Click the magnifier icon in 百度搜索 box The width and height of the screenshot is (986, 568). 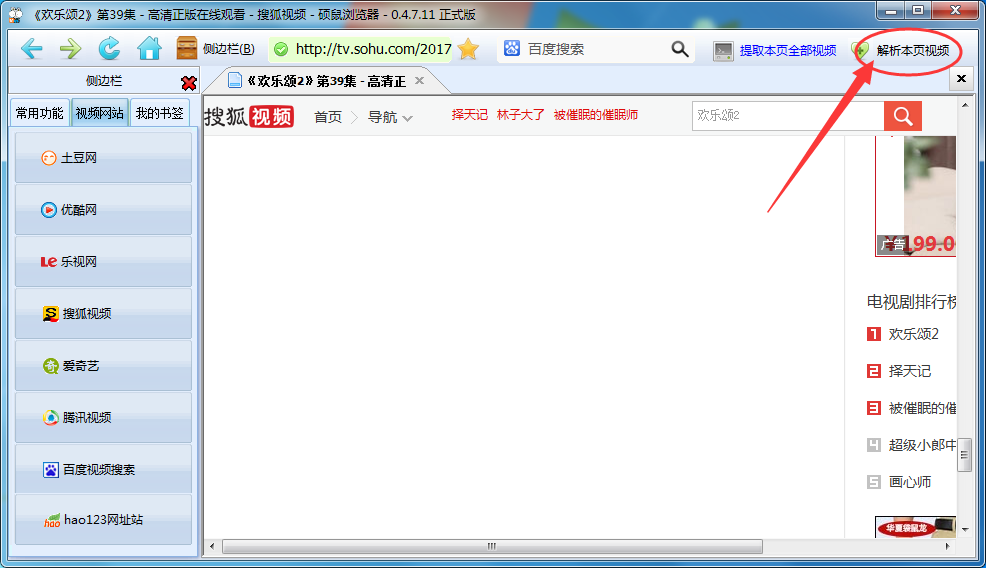click(680, 49)
